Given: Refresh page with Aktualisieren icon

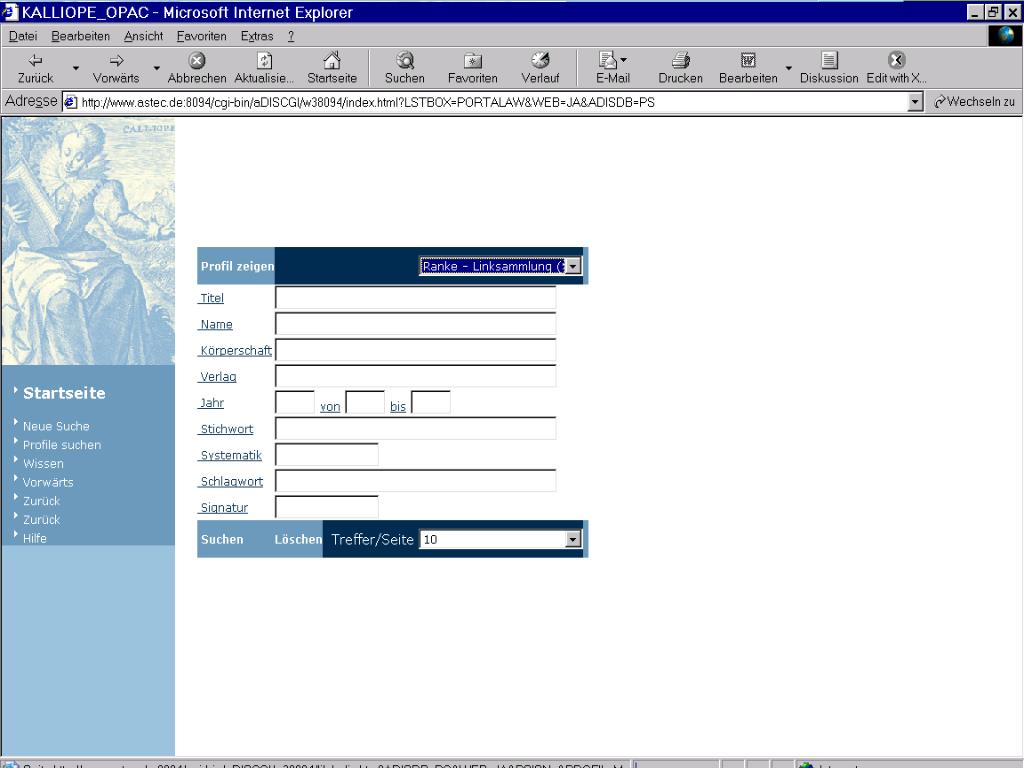Looking at the screenshot, I should click(264, 61).
